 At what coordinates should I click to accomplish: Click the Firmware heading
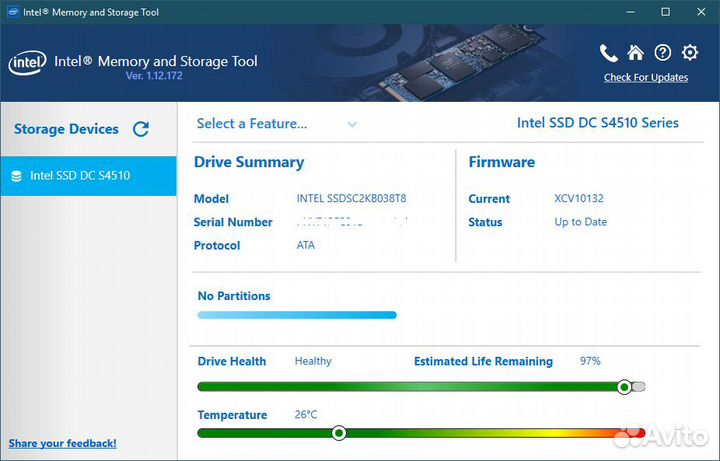(501, 162)
